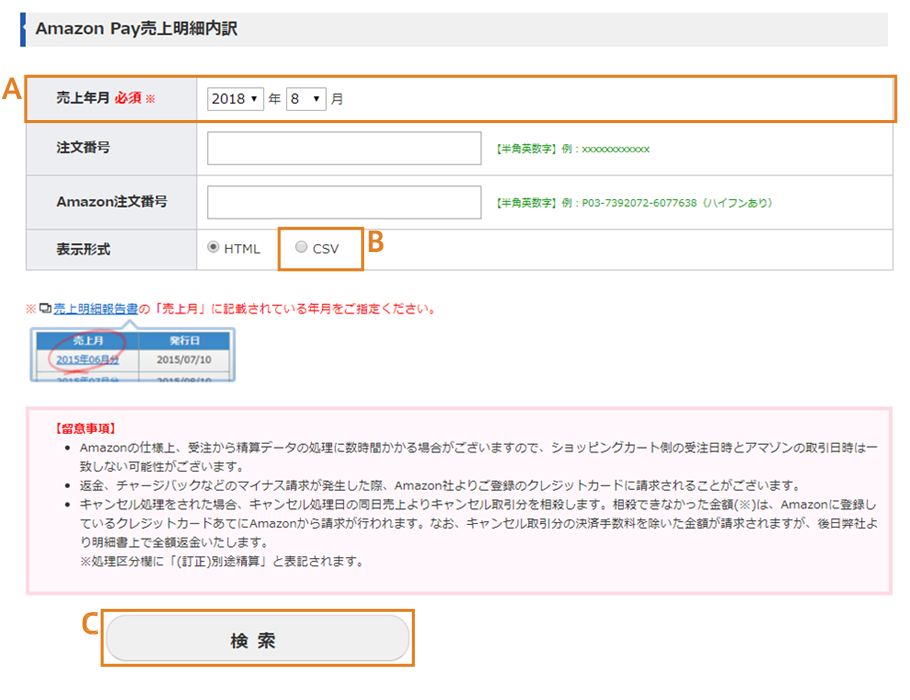Select the CSV display format radio button
910x700 pixels.
(x=301, y=247)
